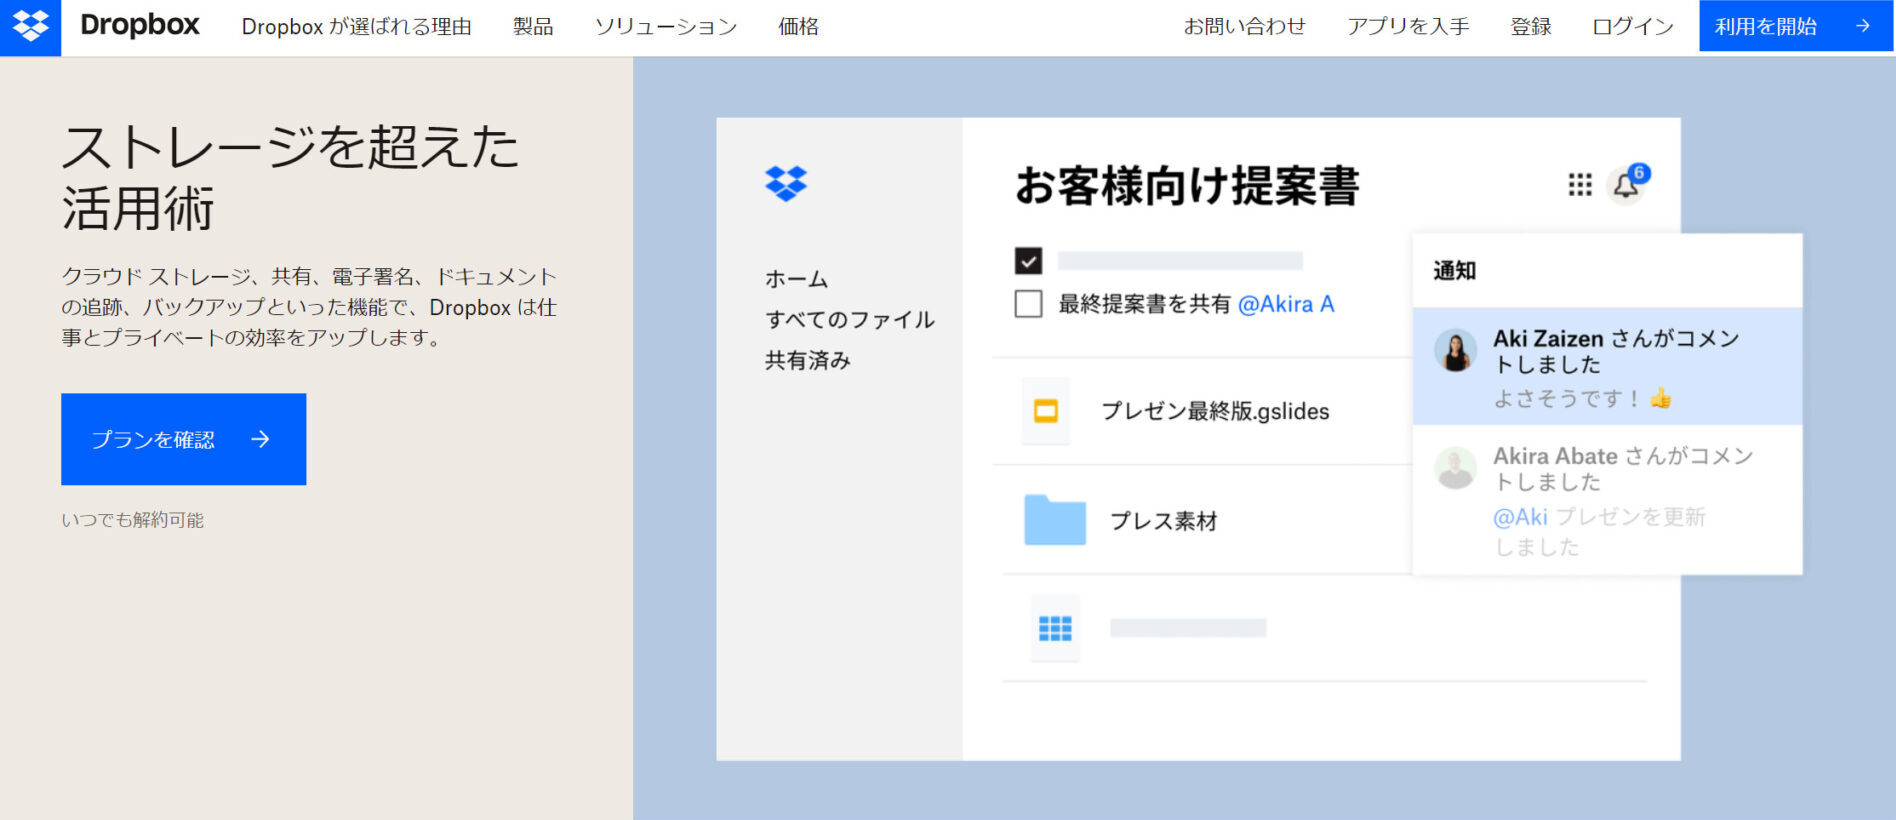The image size is (1896, 820).
Task: Click the いつでも解約可能 text
Action: pyautogui.click(x=133, y=520)
